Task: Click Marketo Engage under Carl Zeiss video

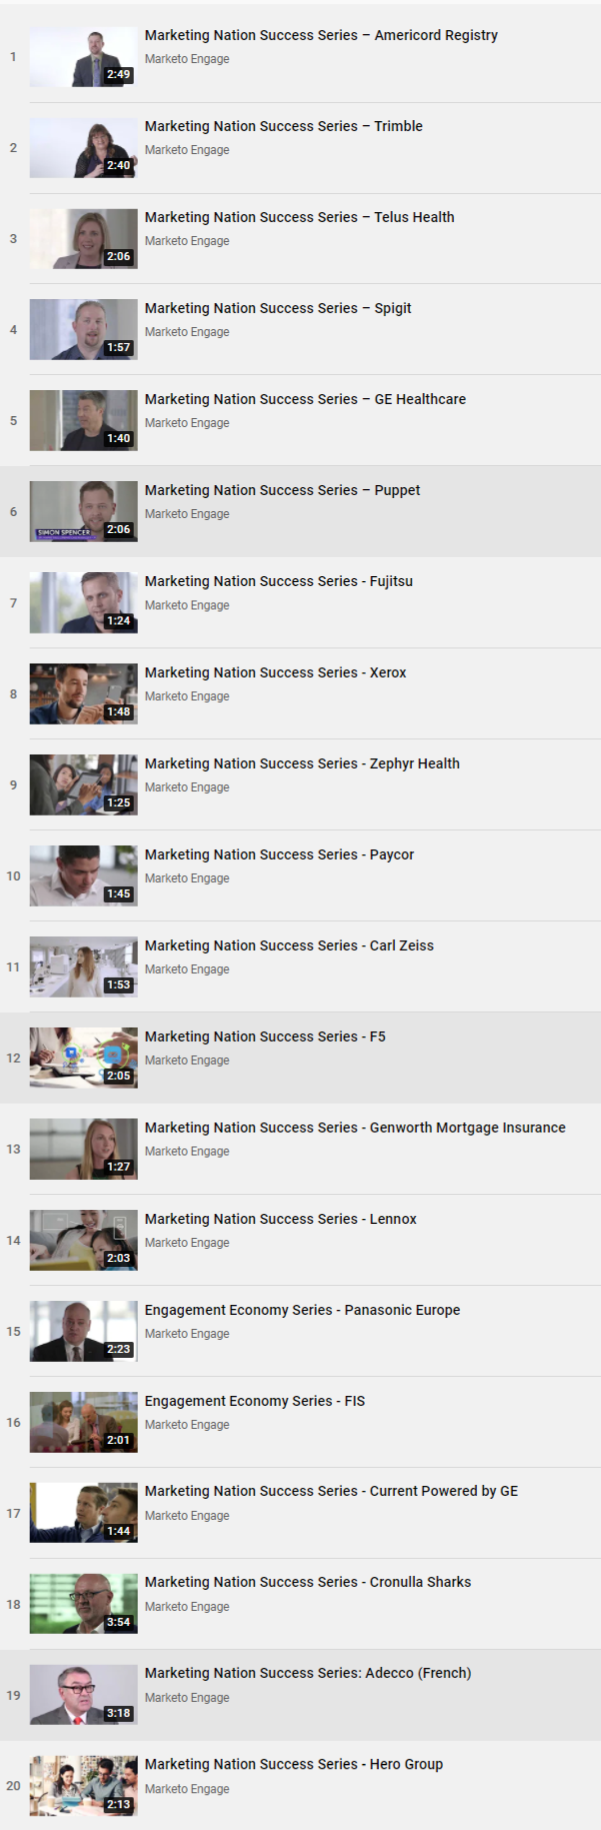Action: click(187, 969)
